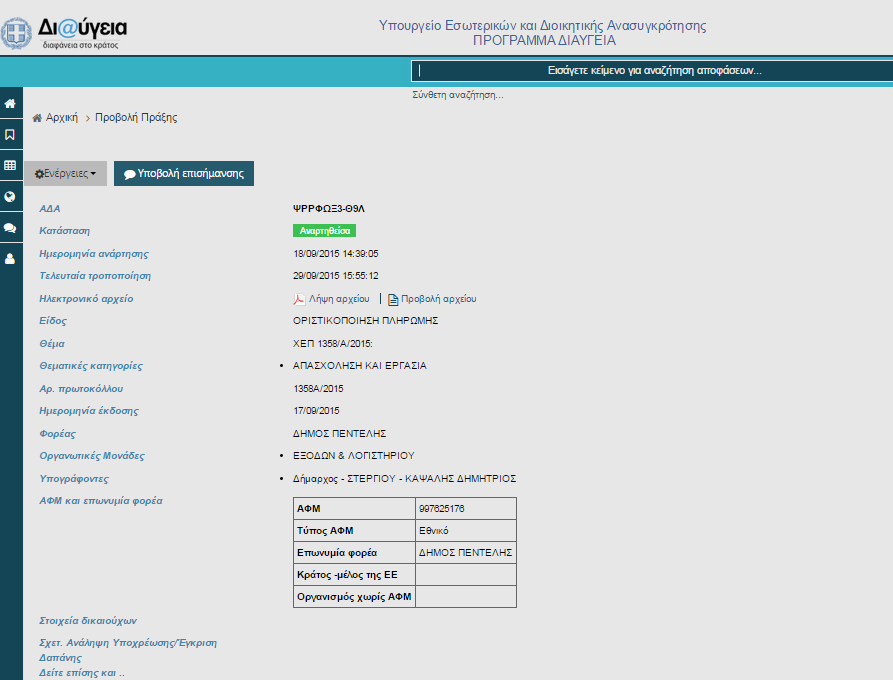Open the bookmark icon in the sidebar
The height and width of the screenshot is (680, 893).
[10, 134]
